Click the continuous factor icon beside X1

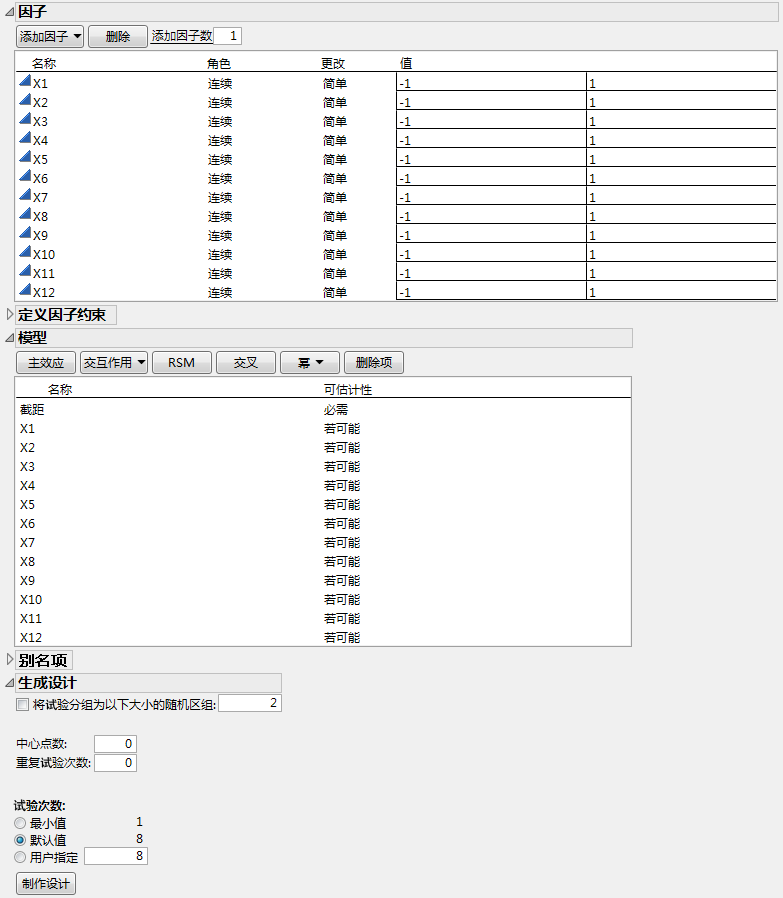pos(25,81)
